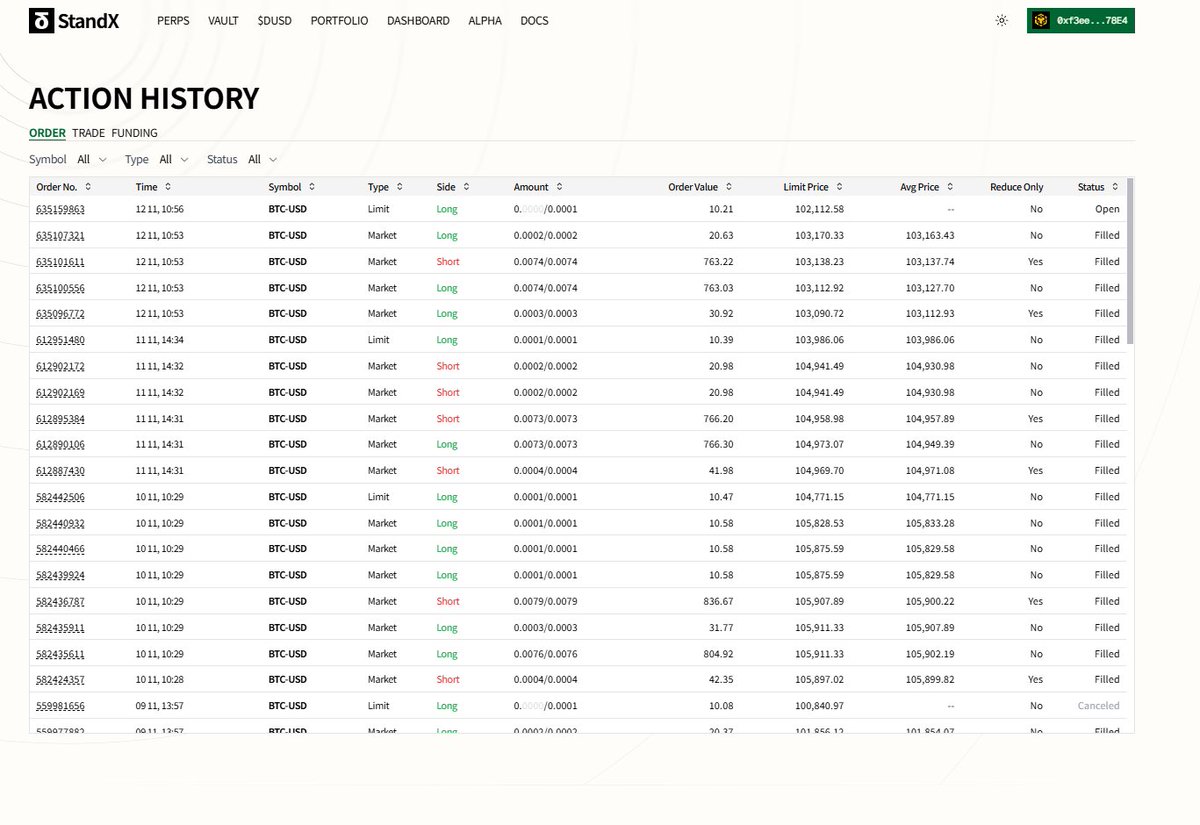1200x825 pixels.
Task: Open the DASHBOARD navigation item
Action: point(418,21)
